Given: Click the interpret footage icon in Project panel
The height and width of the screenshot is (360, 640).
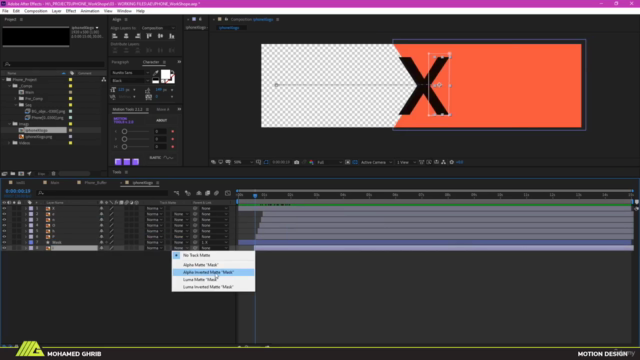Looking at the screenshot, I should (4, 173).
